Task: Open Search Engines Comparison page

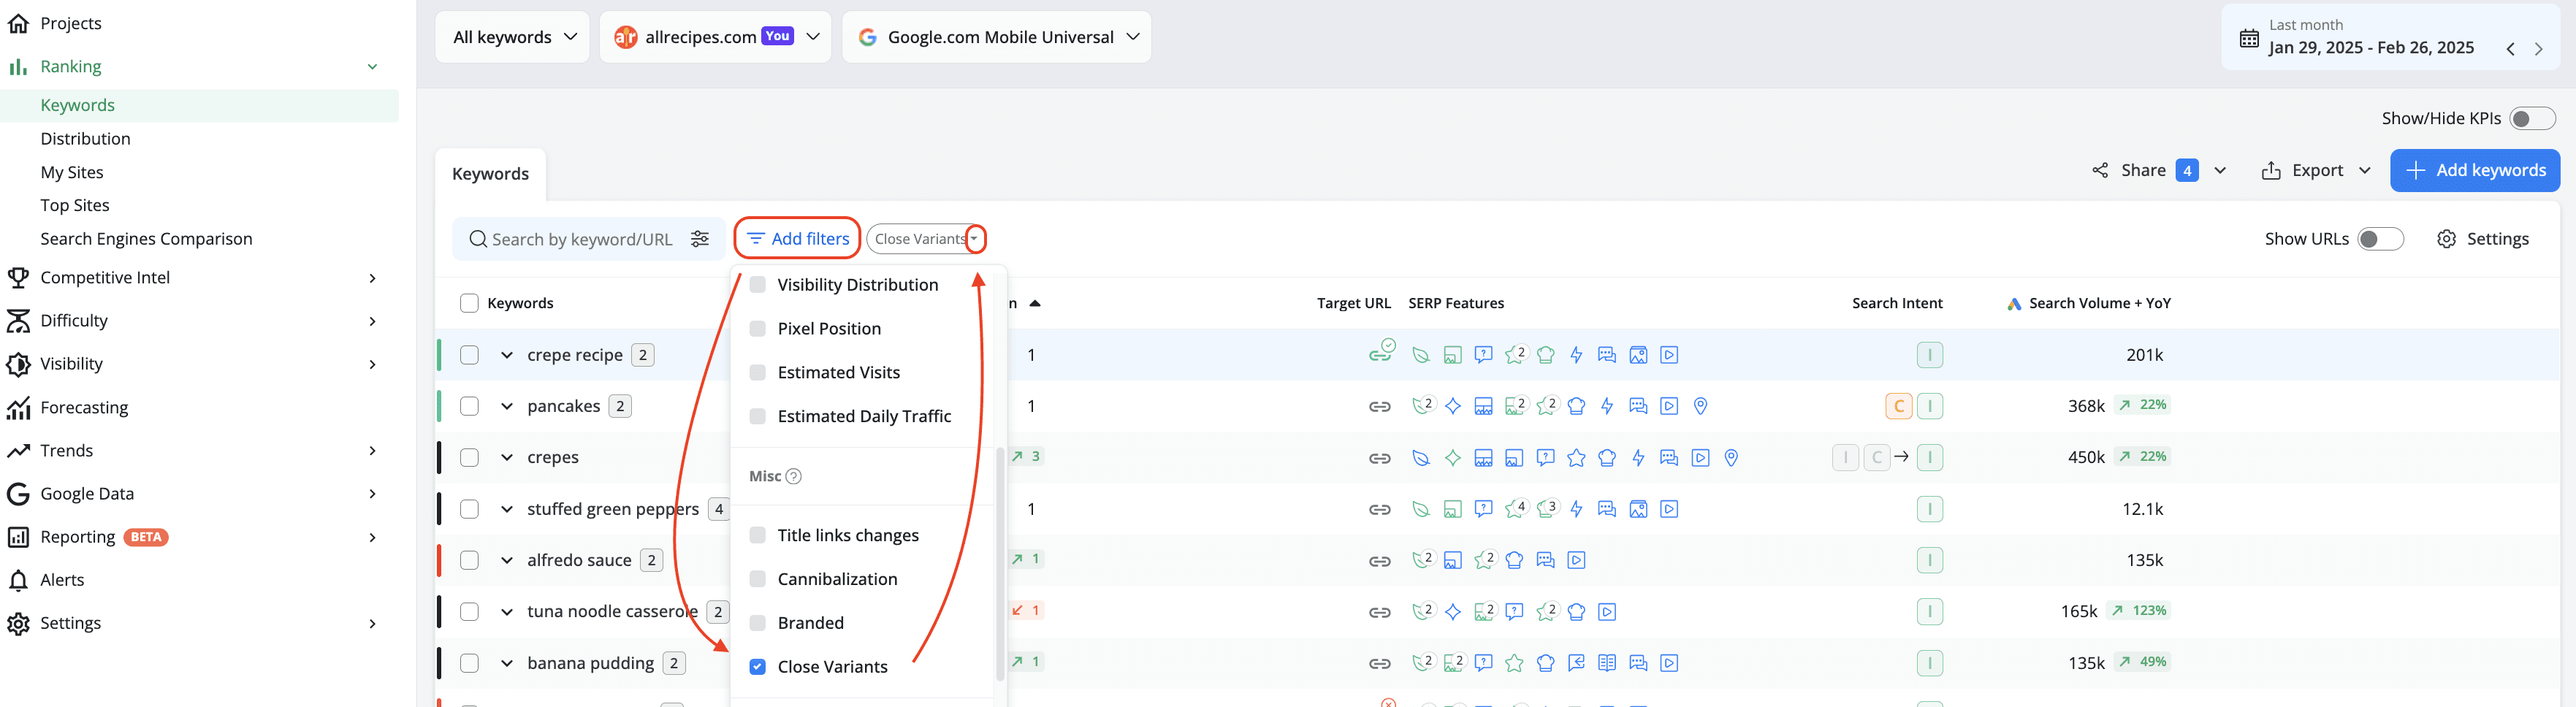Action: point(146,239)
